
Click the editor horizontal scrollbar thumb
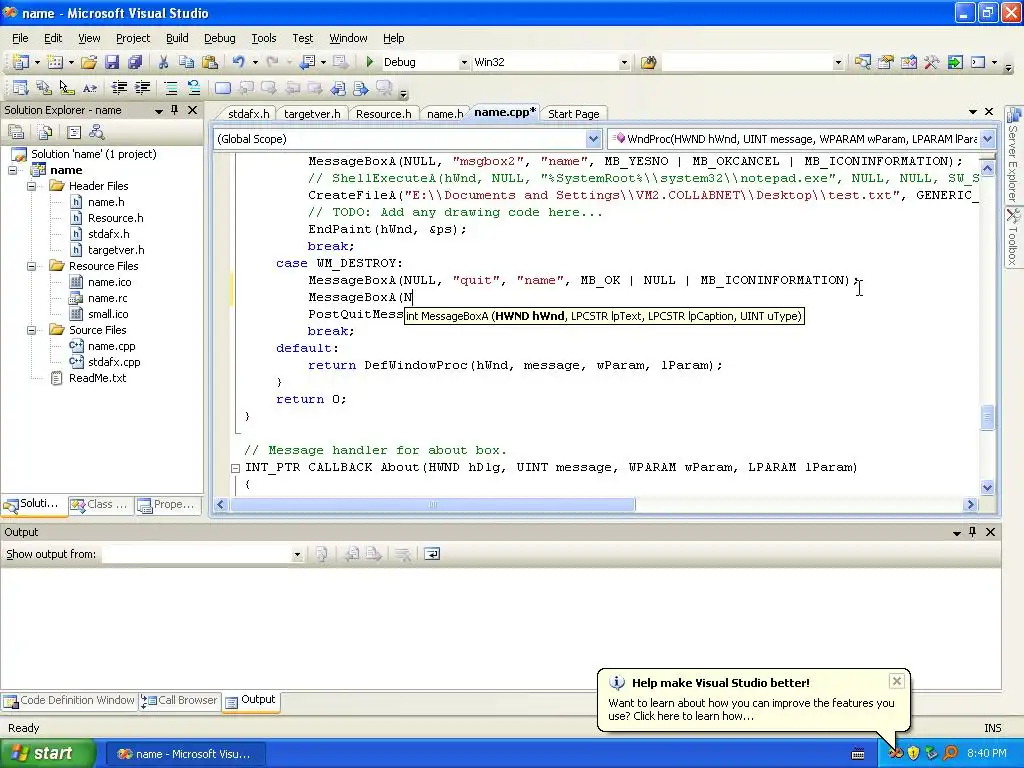tap(432, 505)
